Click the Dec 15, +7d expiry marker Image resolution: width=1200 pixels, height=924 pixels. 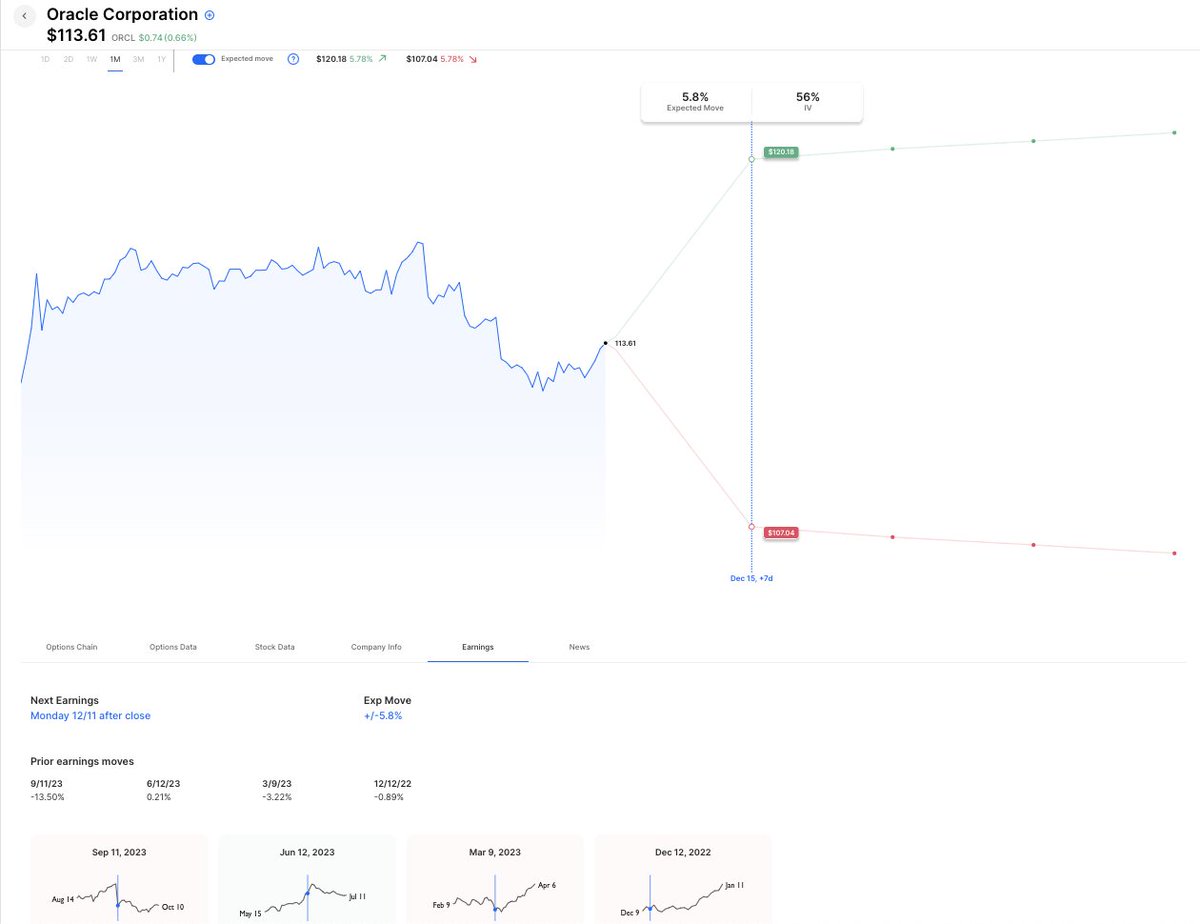click(x=751, y=578)
